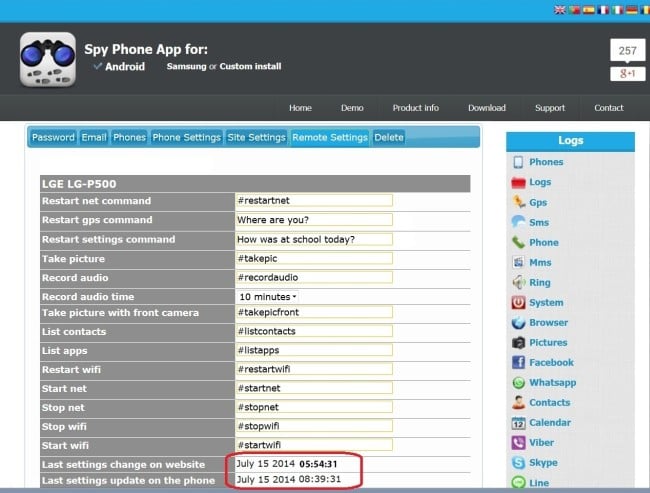Select the French flag language
The width and height of the screenshot is (650, 493).
pyautogui.click(x=603, y=10)
